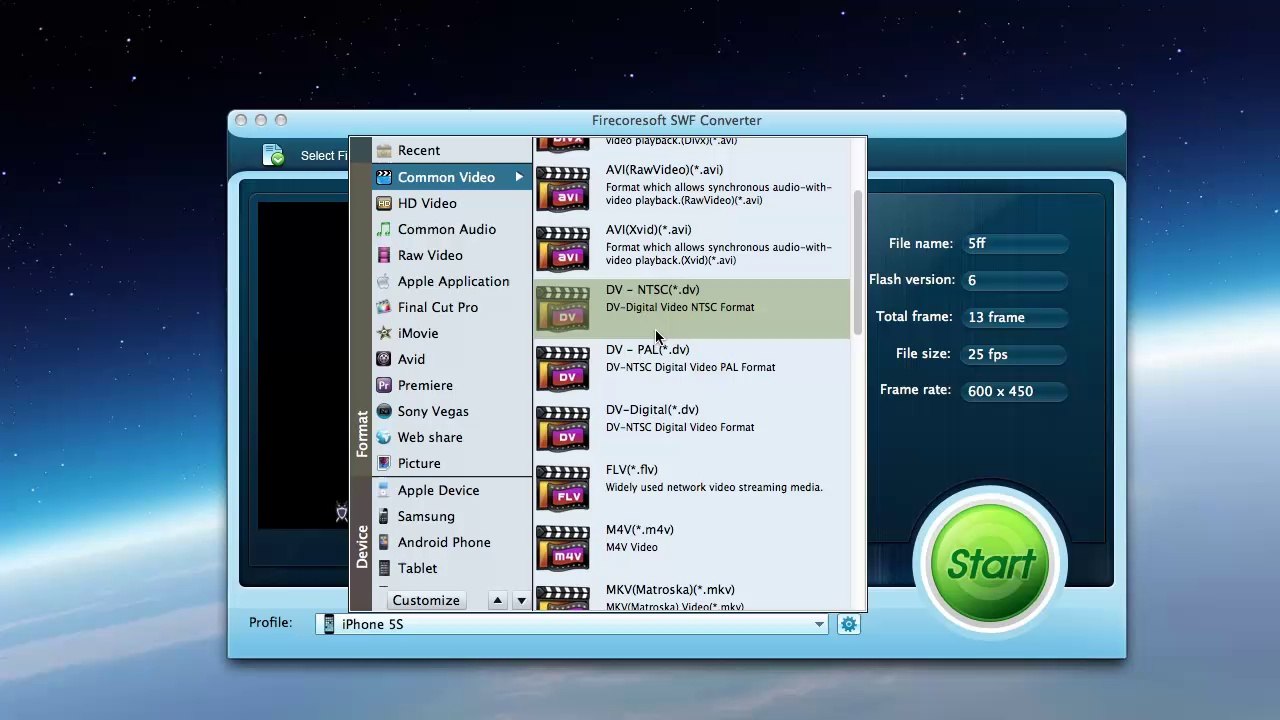Image resolution: width=1280 pixels, height=720 pixels.
Task: Click the Web share globe icon
Action: pos(383,437)
